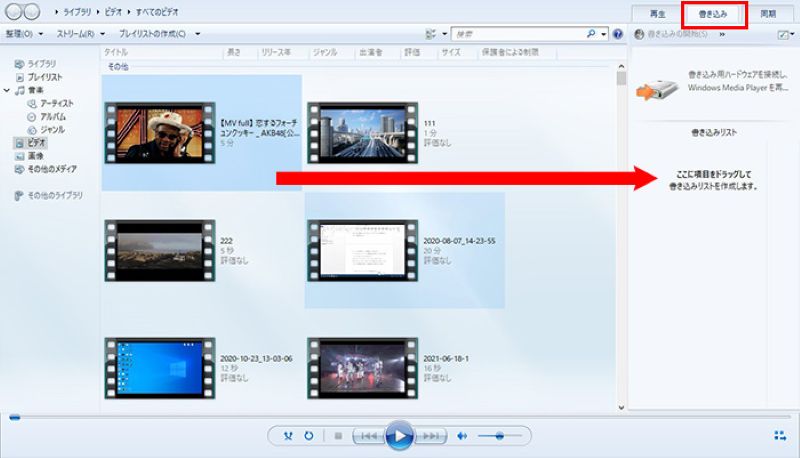This screenshot has height=458, width=800.
Task: Open the burn options checklist icon
Action: coord(783,34)
